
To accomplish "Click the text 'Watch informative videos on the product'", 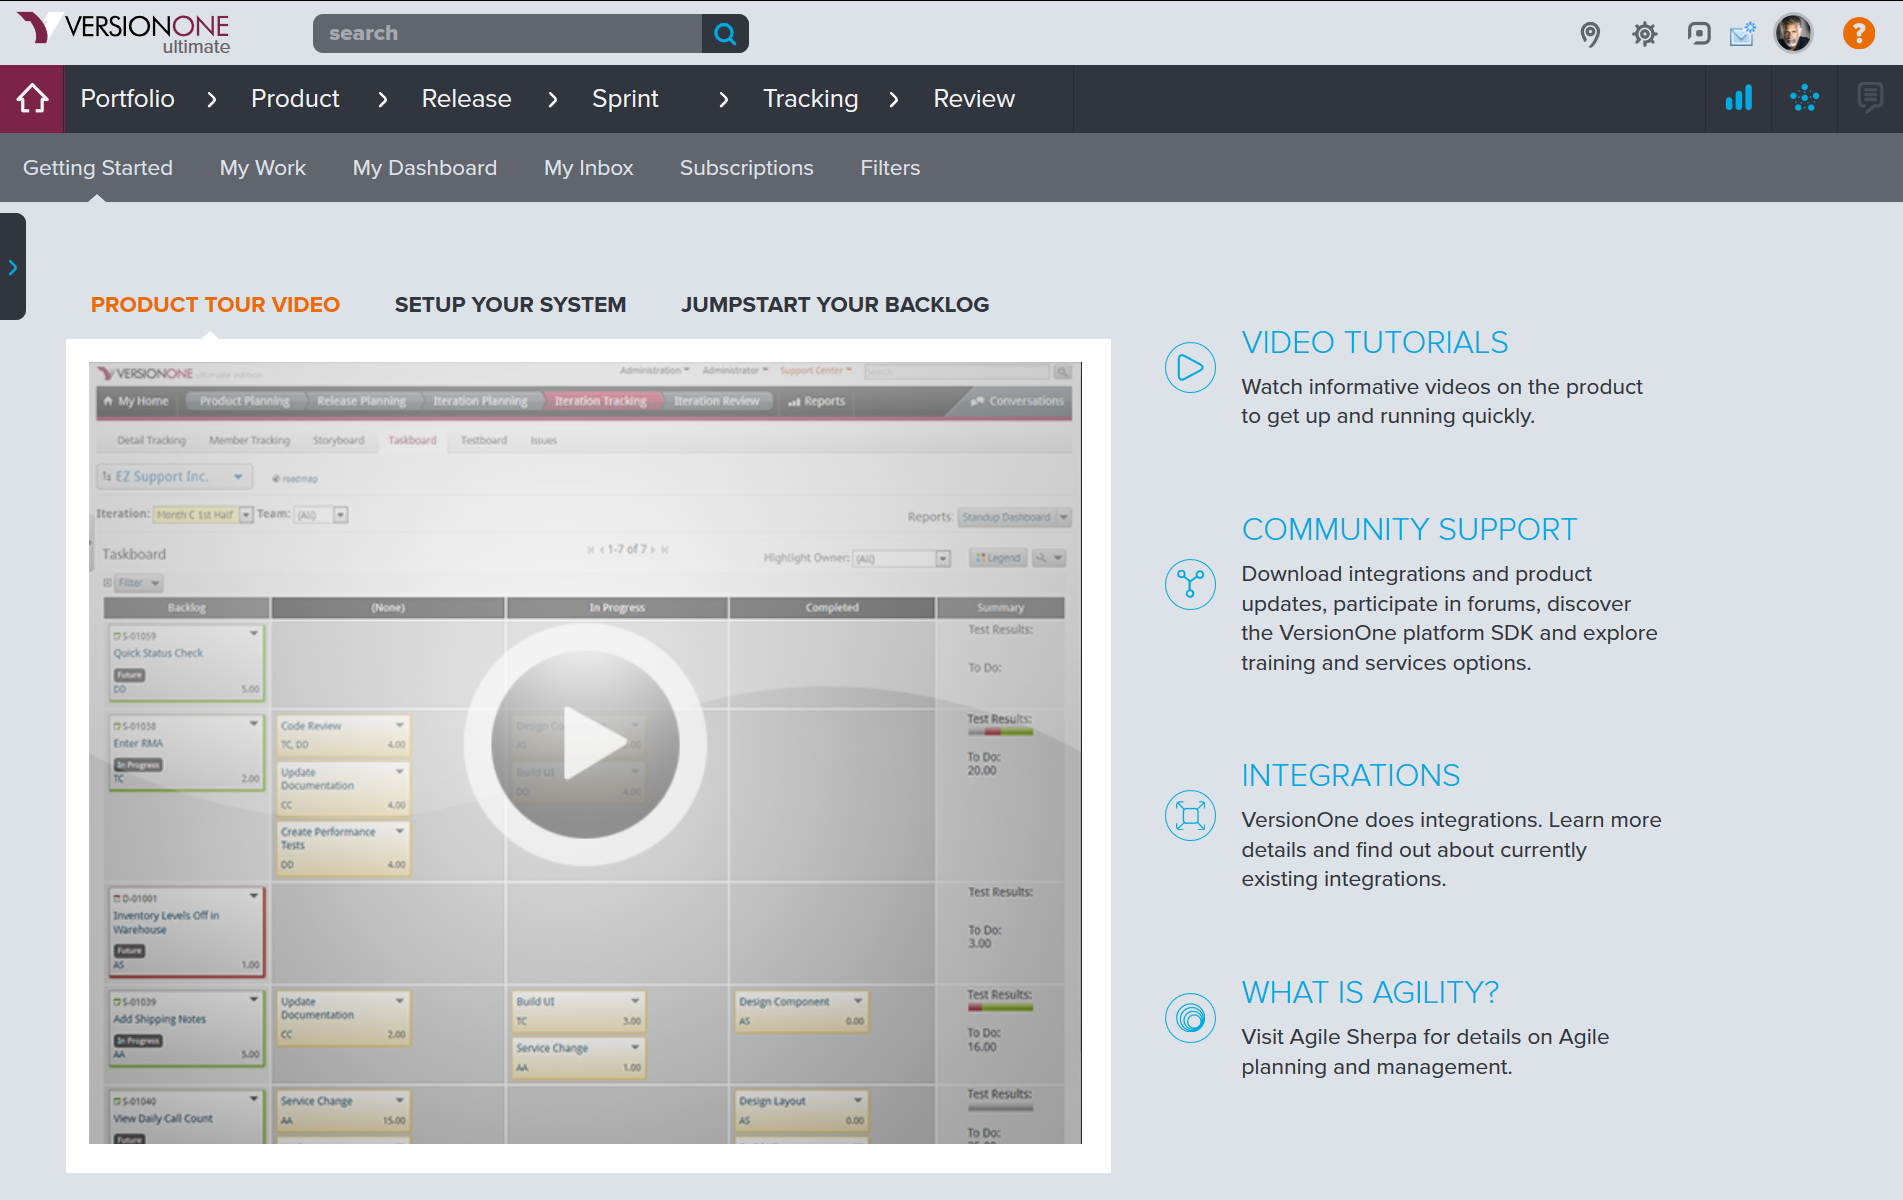I will (x=1442, y=387).
